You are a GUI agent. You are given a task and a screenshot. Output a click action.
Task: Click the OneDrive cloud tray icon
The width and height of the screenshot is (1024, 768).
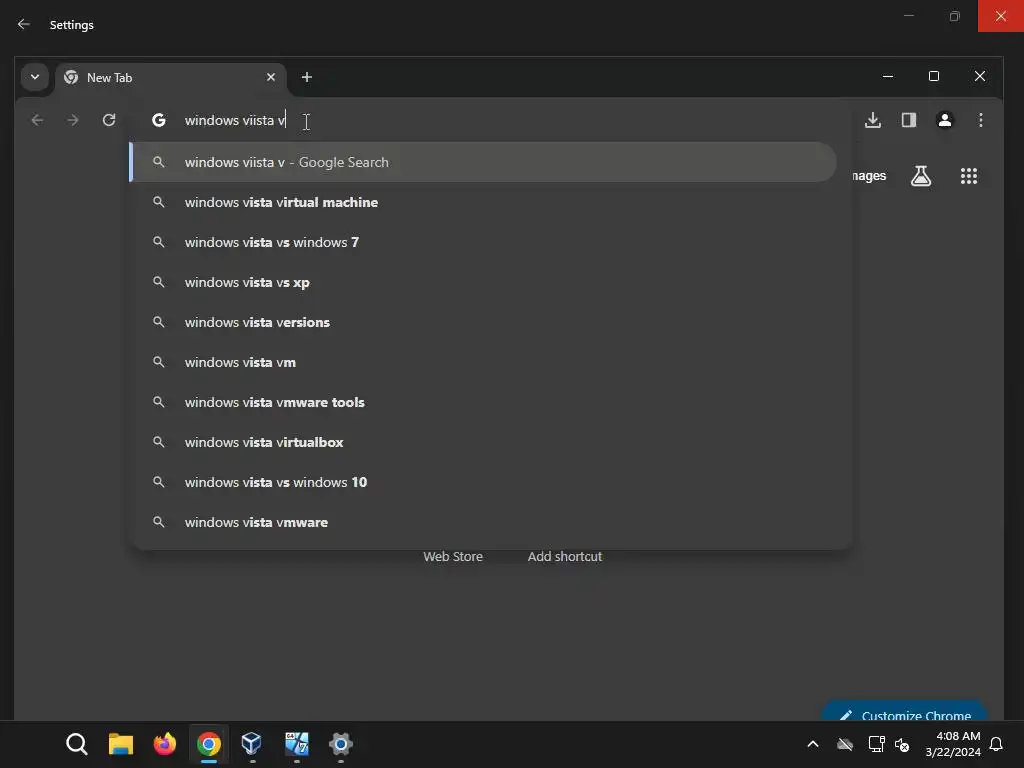[x=845, y=744]
